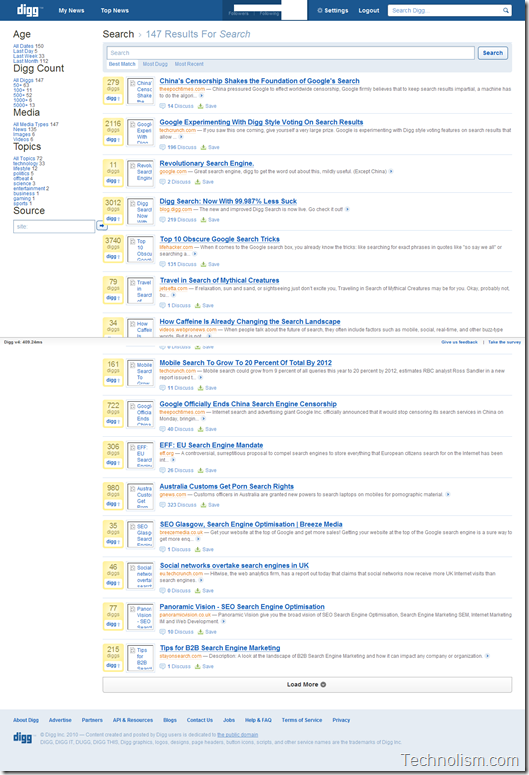Save the Tips for B2B Search story
This screenshot has height=775, width=529.
coord(204,666)
